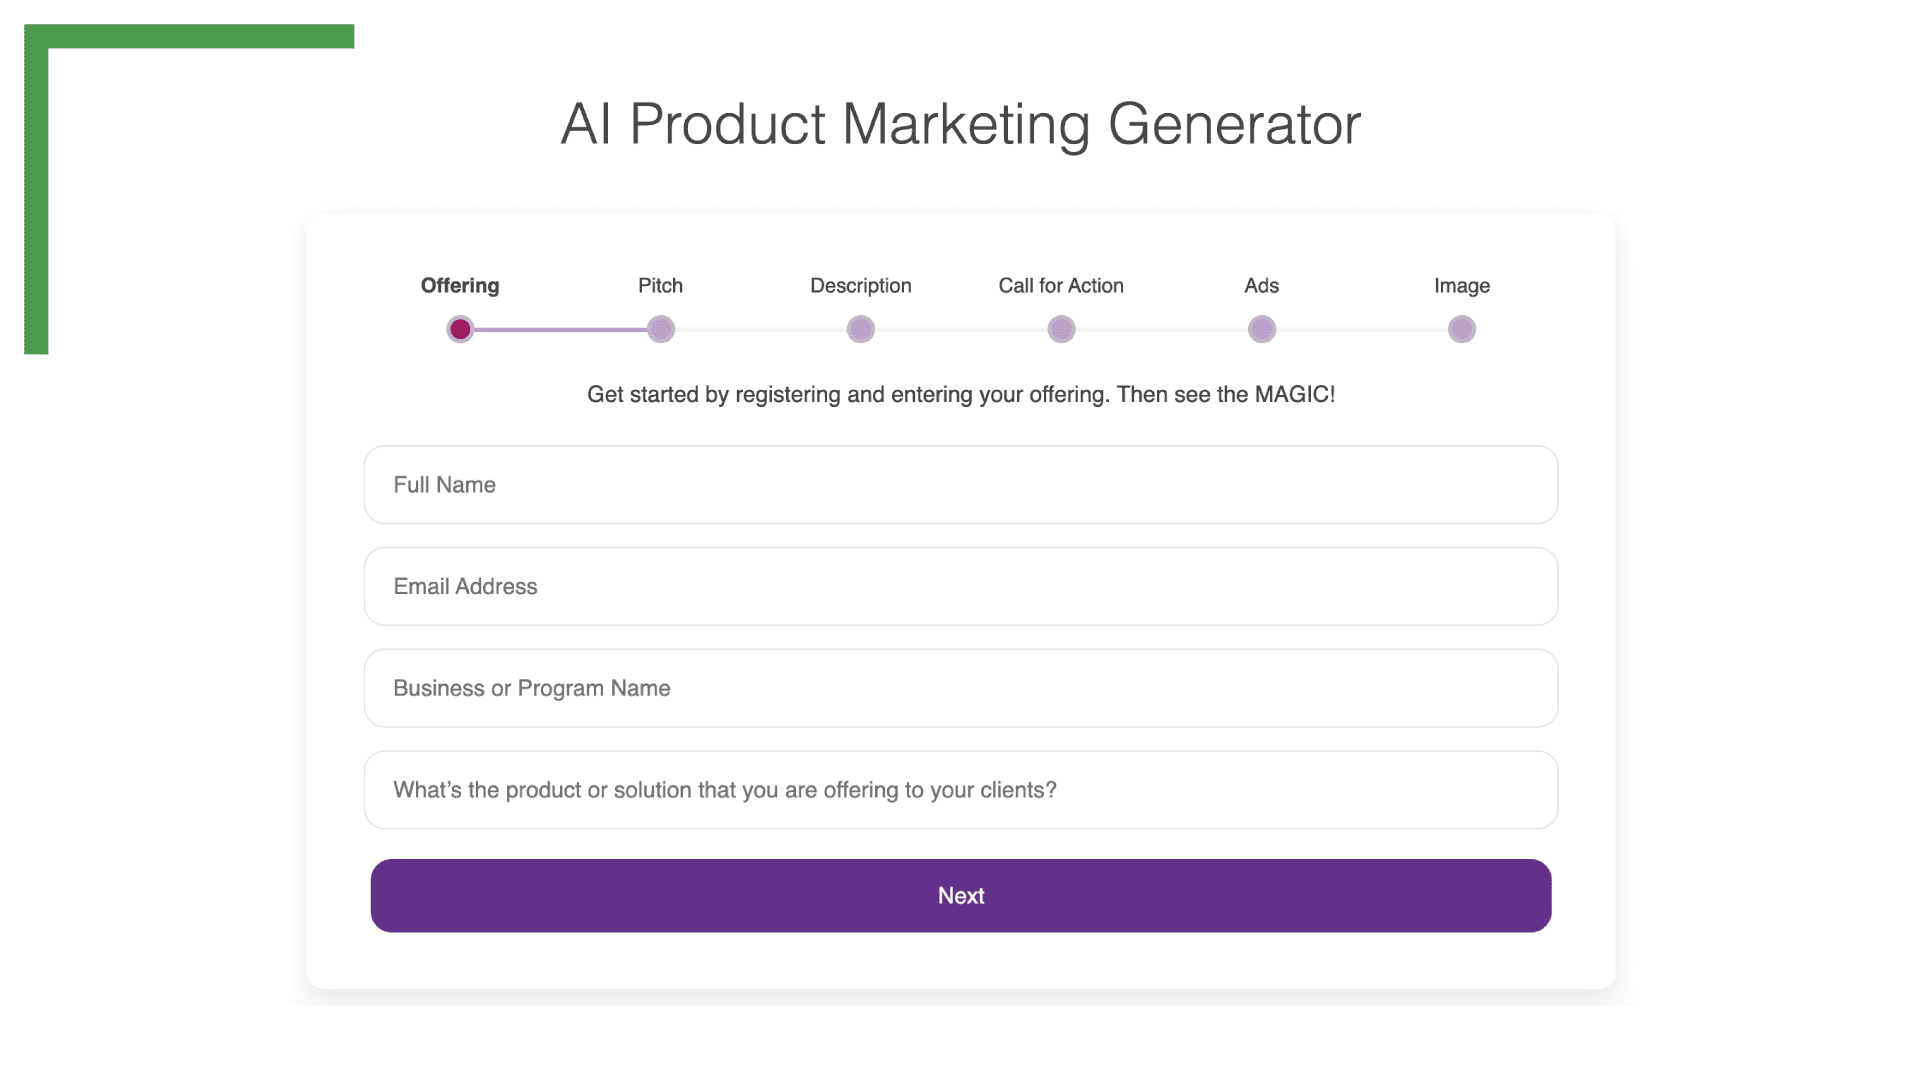Click the AI Product Marketing Generator heading
Viewport: 1920px width, 1080px height.
click(960, 125)
